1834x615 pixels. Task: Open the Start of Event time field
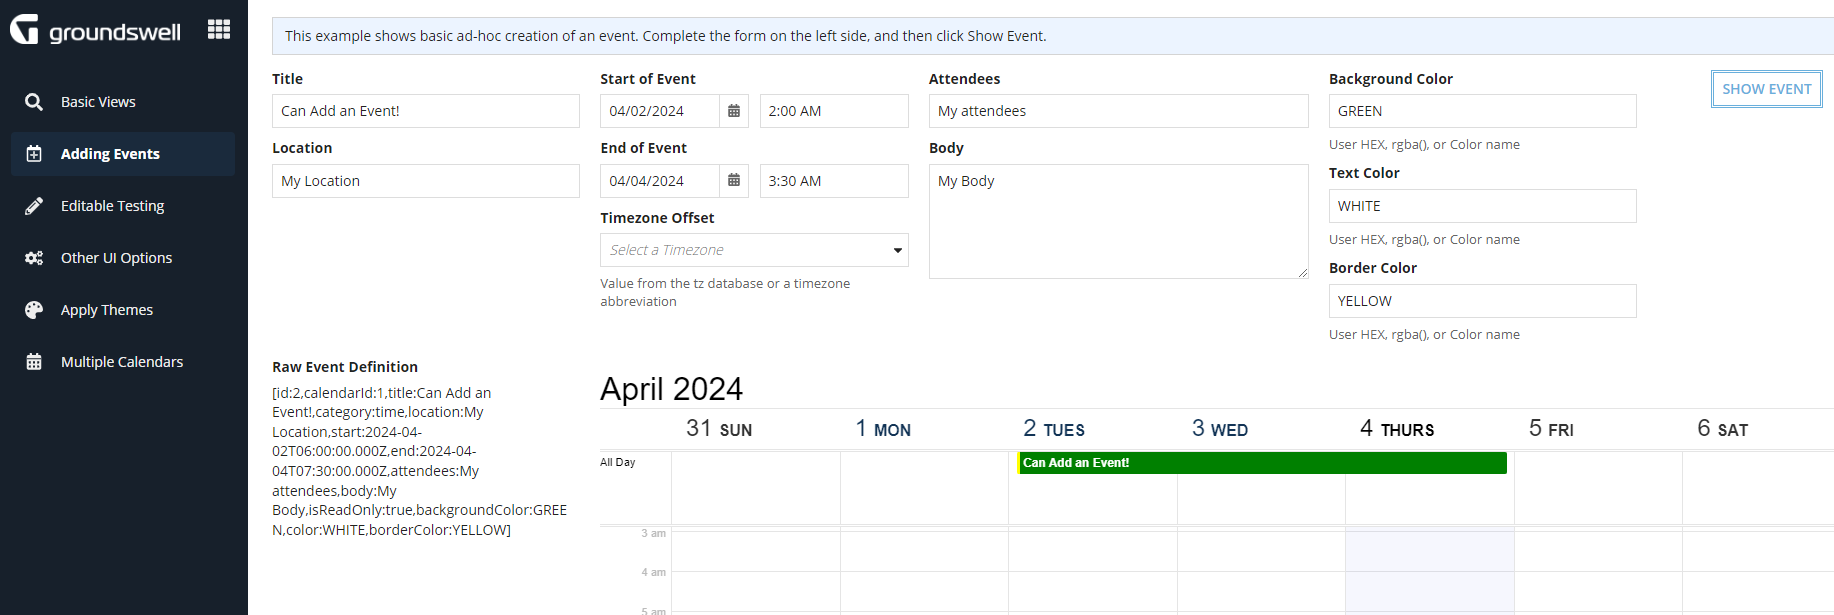pos(834,111)
